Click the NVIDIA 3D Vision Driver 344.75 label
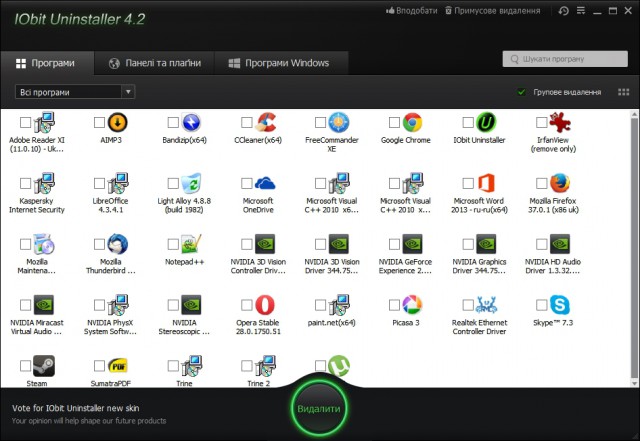 332,266
